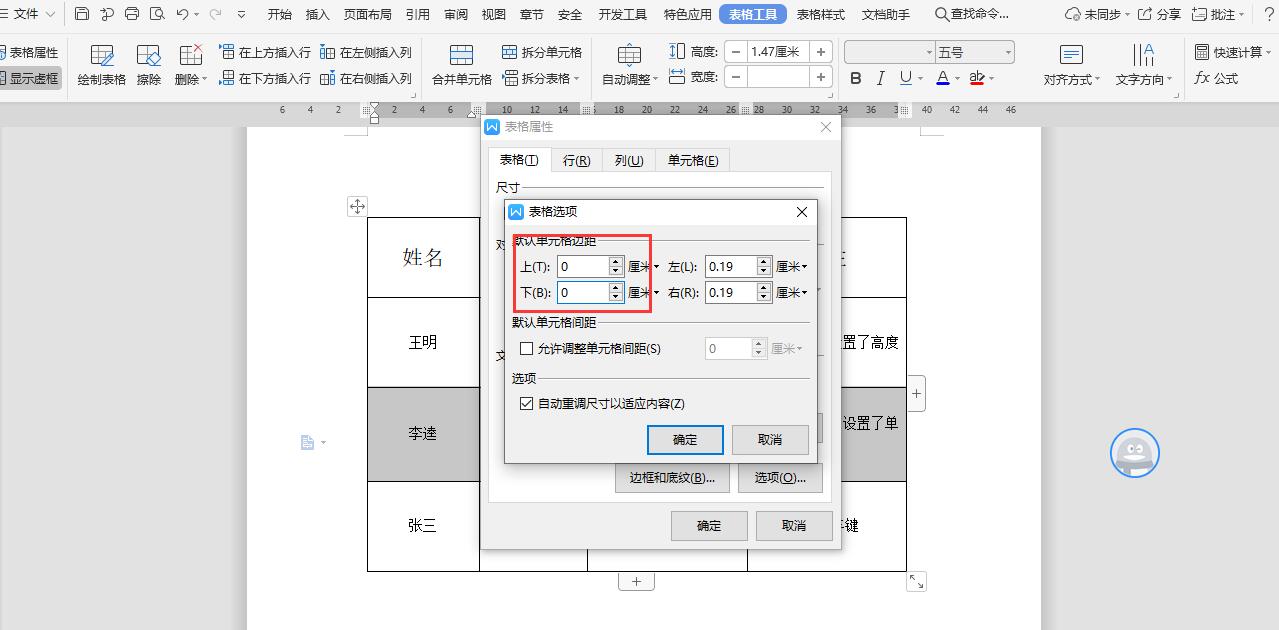
Task: Click the floating assistant robot icon
Action: click(x=1135, y=453)
